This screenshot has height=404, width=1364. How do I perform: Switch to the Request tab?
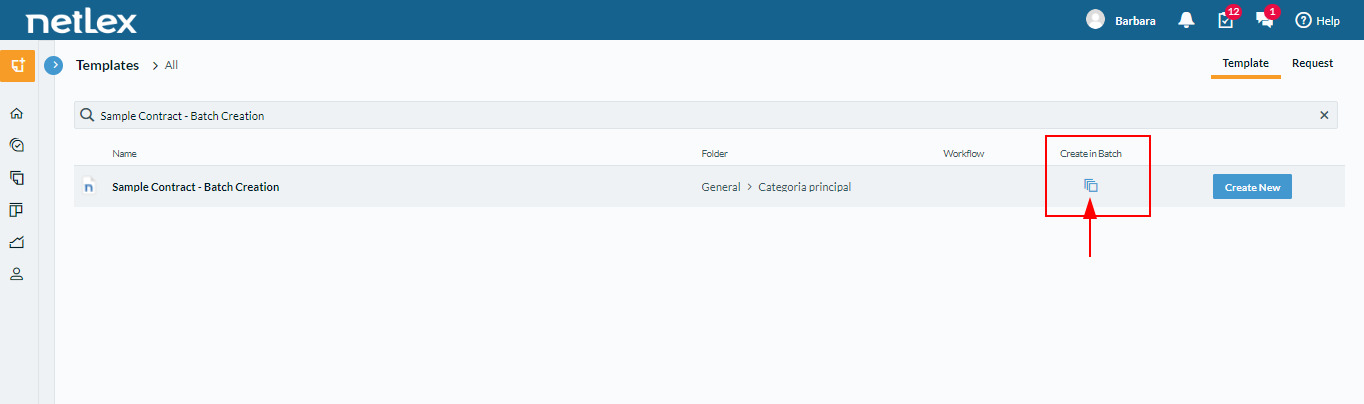pyautogui.click(x=1312, y=63)
